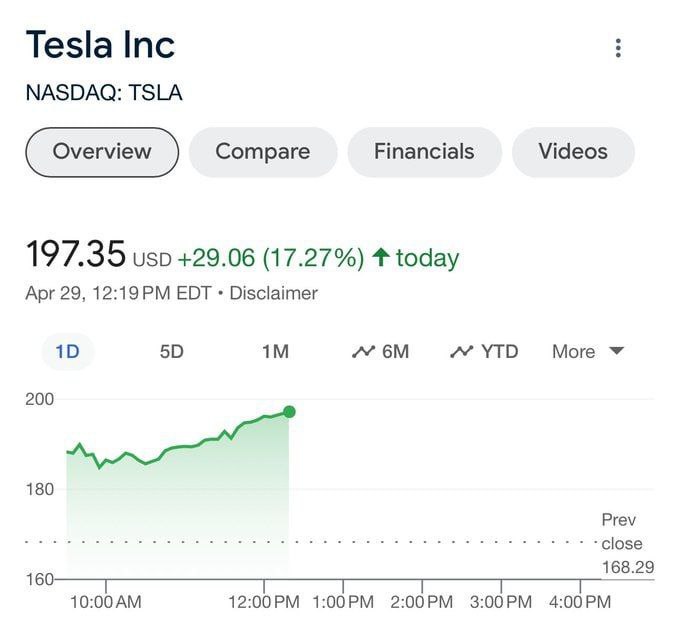Click the 10:00 AM axis label
This screenshot has width=680, height=620.
(106, 602)
